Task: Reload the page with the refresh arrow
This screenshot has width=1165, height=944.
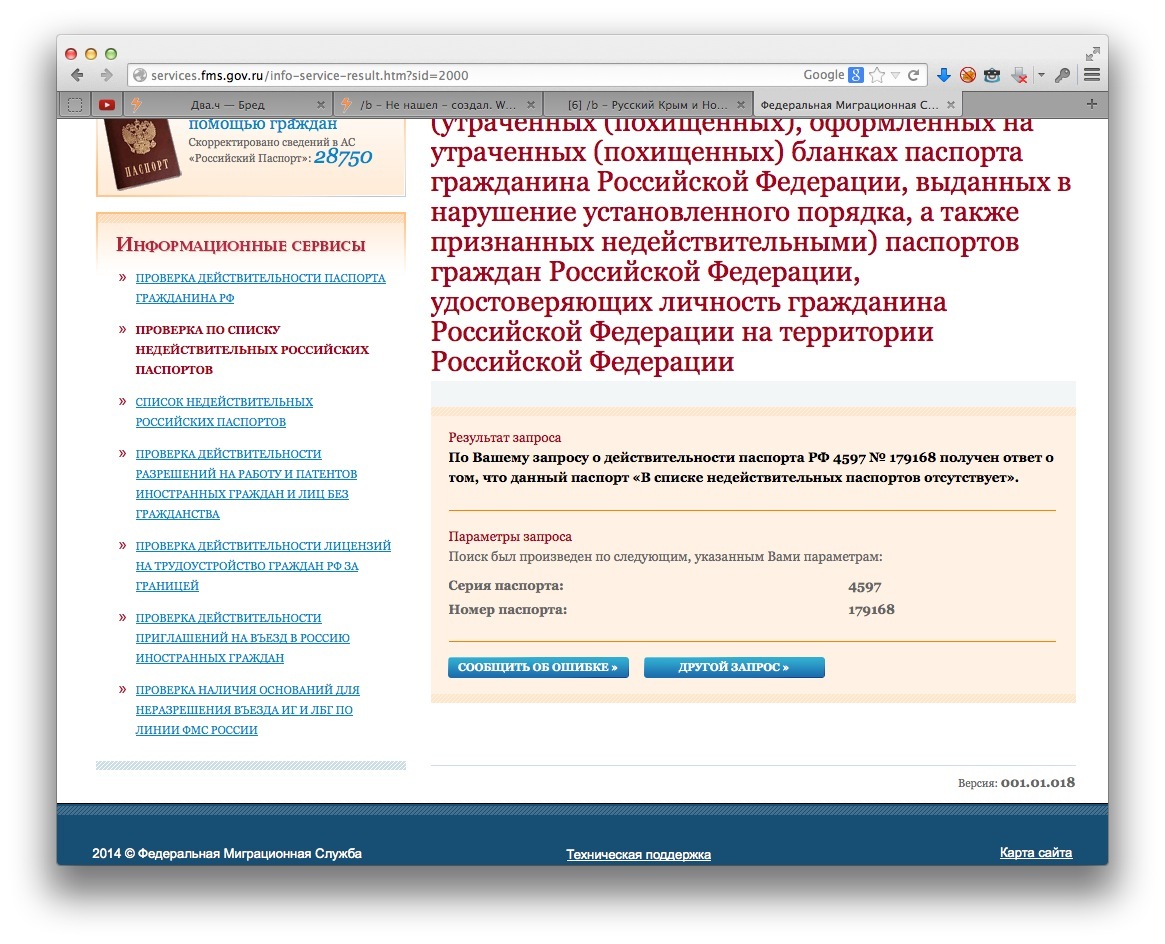Action: [913, 75]
